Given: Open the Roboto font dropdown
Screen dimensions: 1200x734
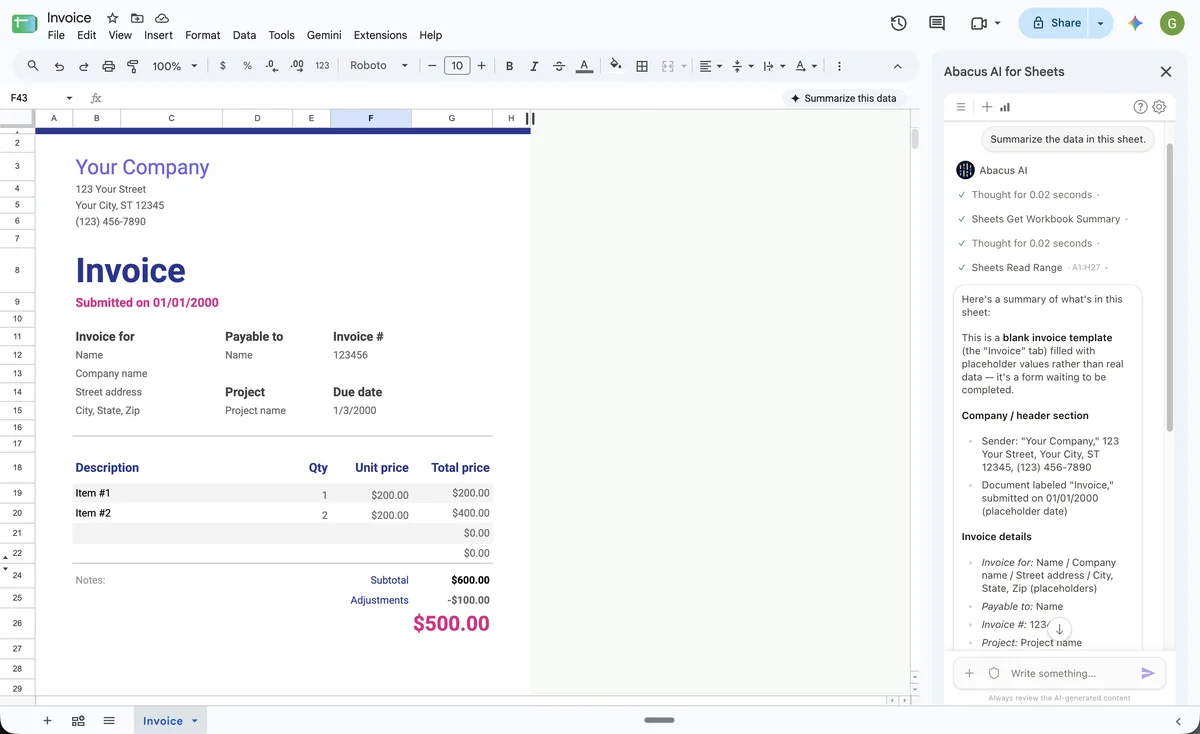Looking at the screenshot, I should [x=379, y=66].
